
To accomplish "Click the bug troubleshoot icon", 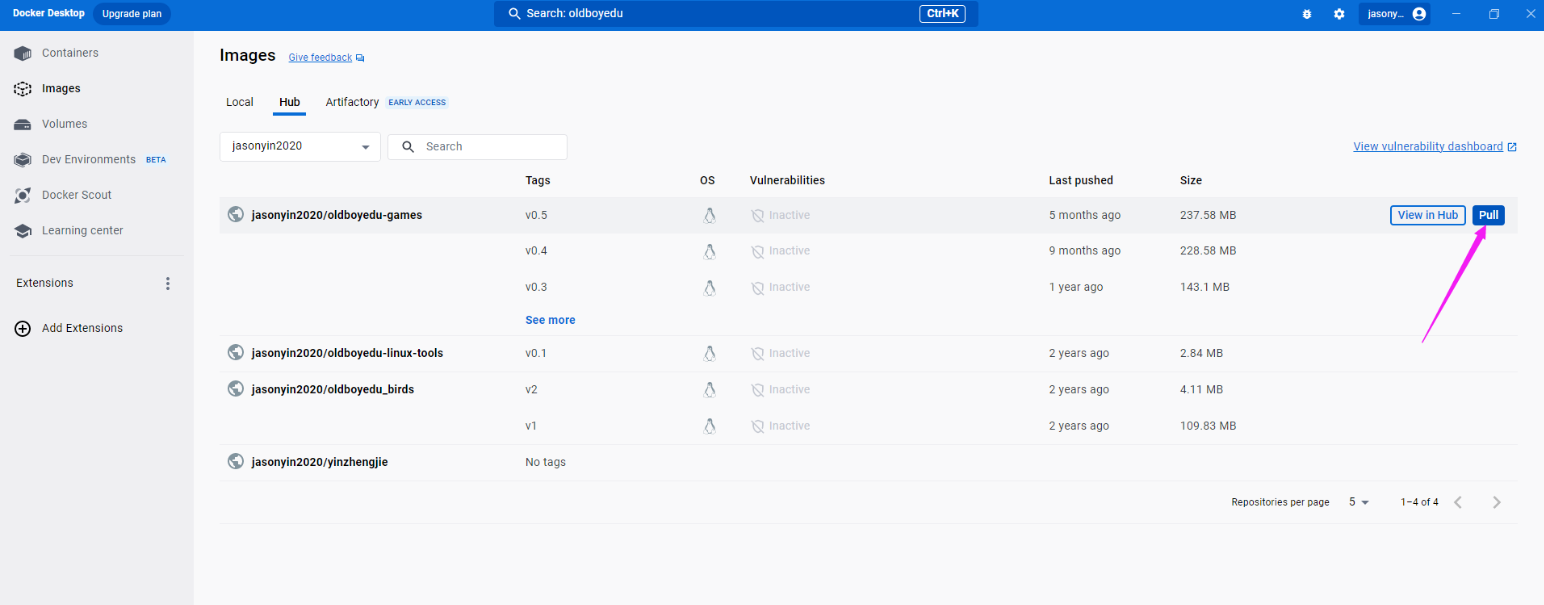I will (1306, 14).
